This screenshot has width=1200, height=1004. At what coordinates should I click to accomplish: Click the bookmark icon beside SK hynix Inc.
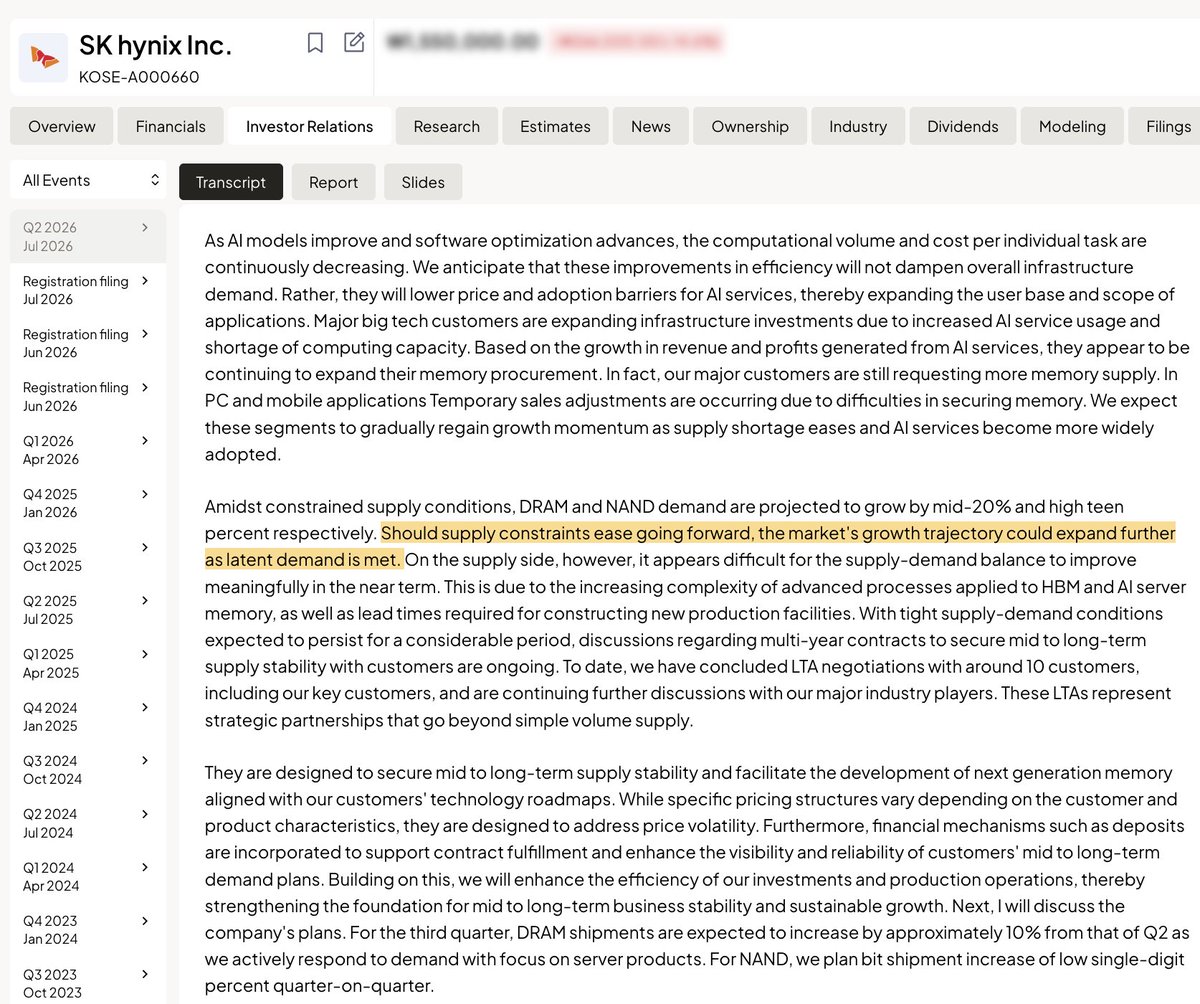[315, 43]
